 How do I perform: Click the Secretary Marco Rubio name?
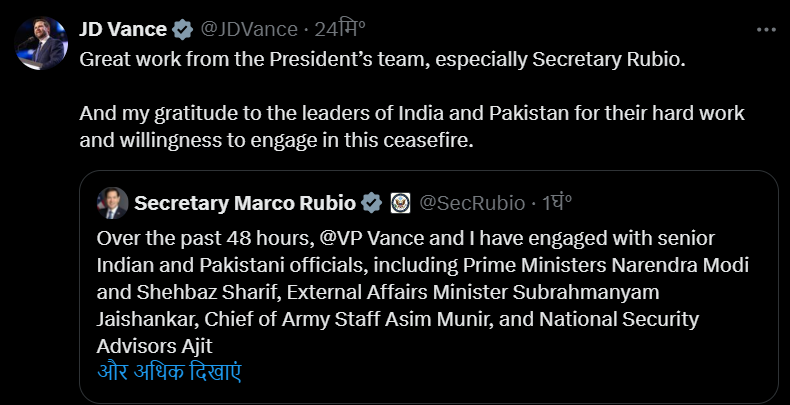click(x=245, y=203)
